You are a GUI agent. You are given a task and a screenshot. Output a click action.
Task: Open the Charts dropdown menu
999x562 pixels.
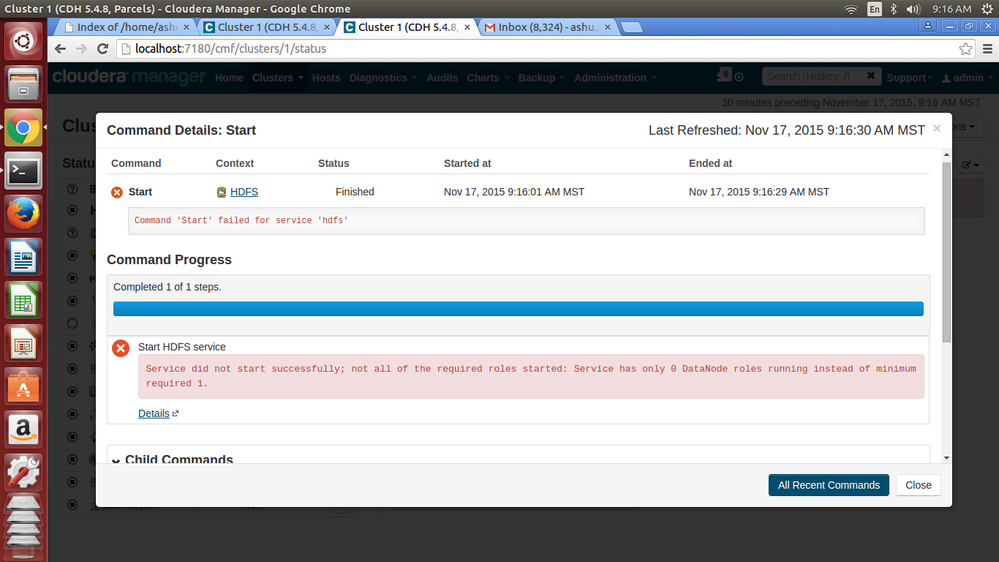pos(488,78)
